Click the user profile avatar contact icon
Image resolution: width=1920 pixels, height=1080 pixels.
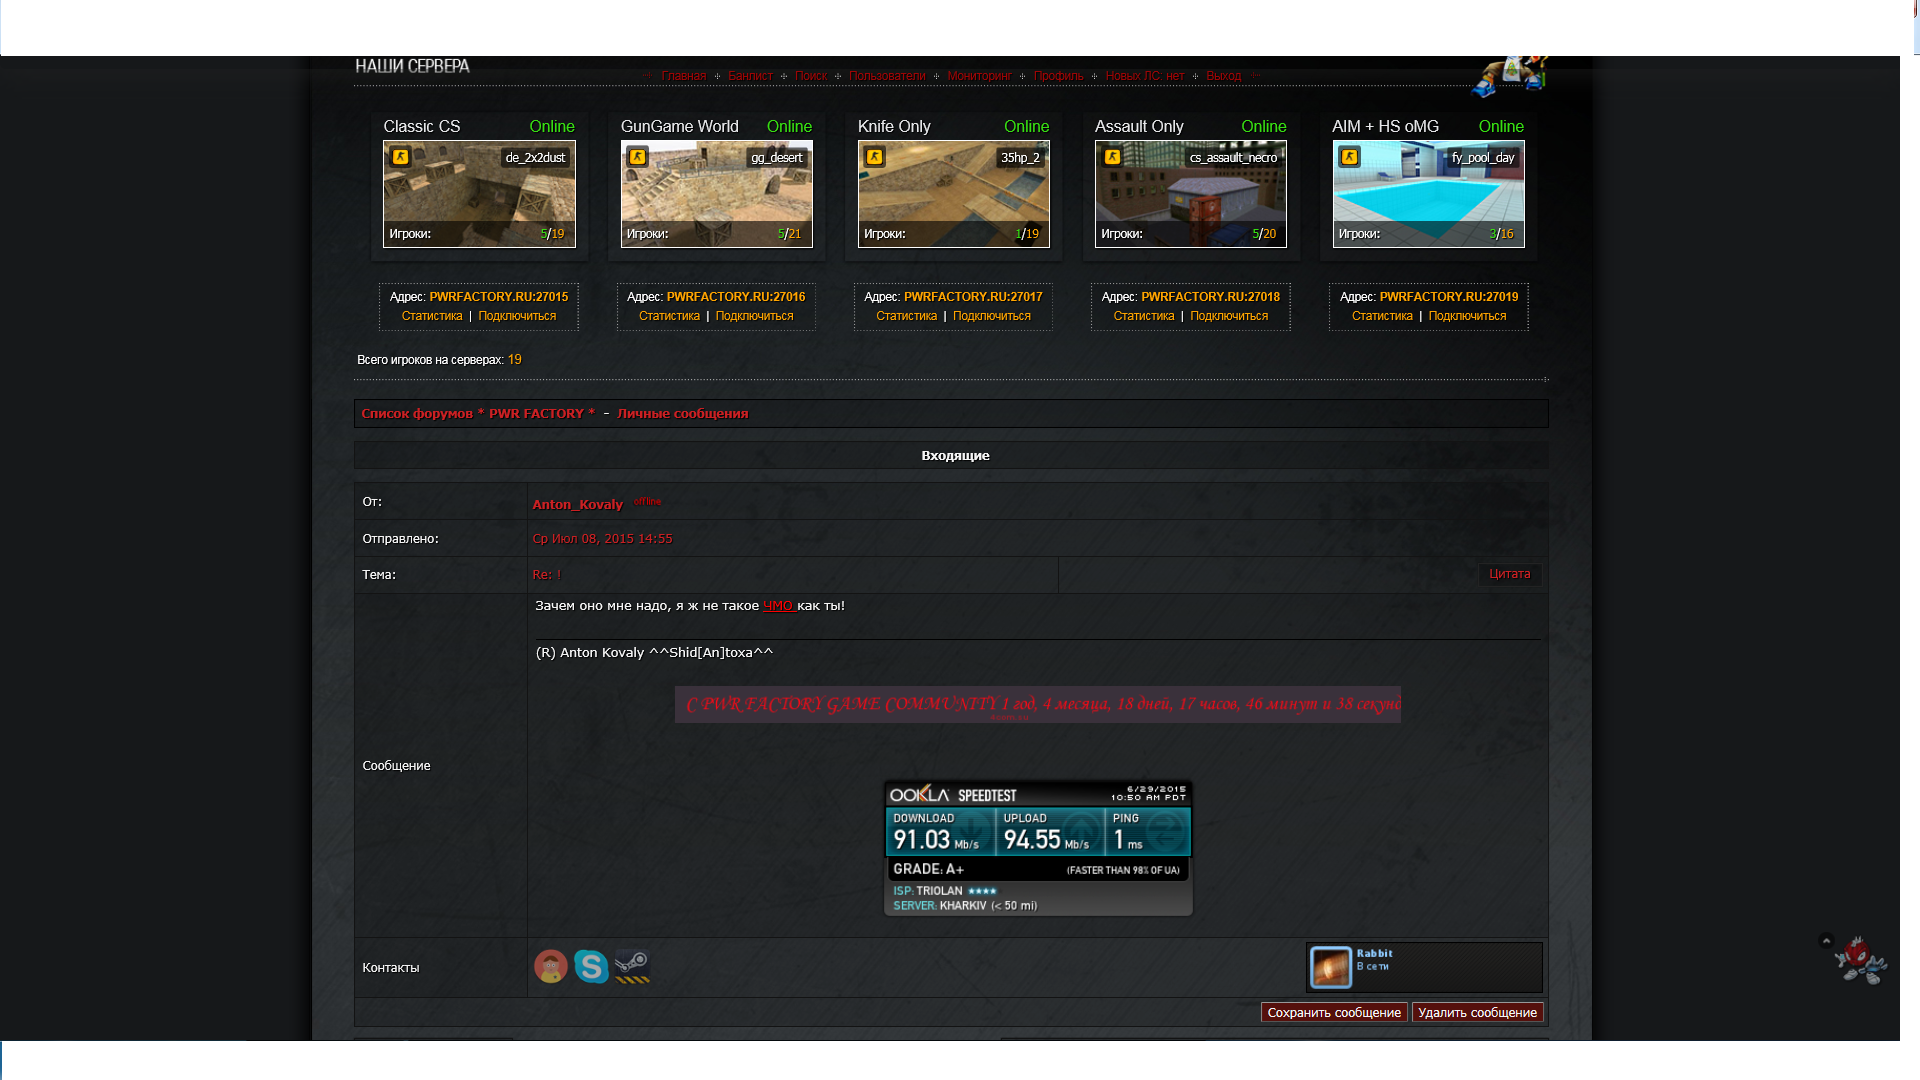(550, 966)
